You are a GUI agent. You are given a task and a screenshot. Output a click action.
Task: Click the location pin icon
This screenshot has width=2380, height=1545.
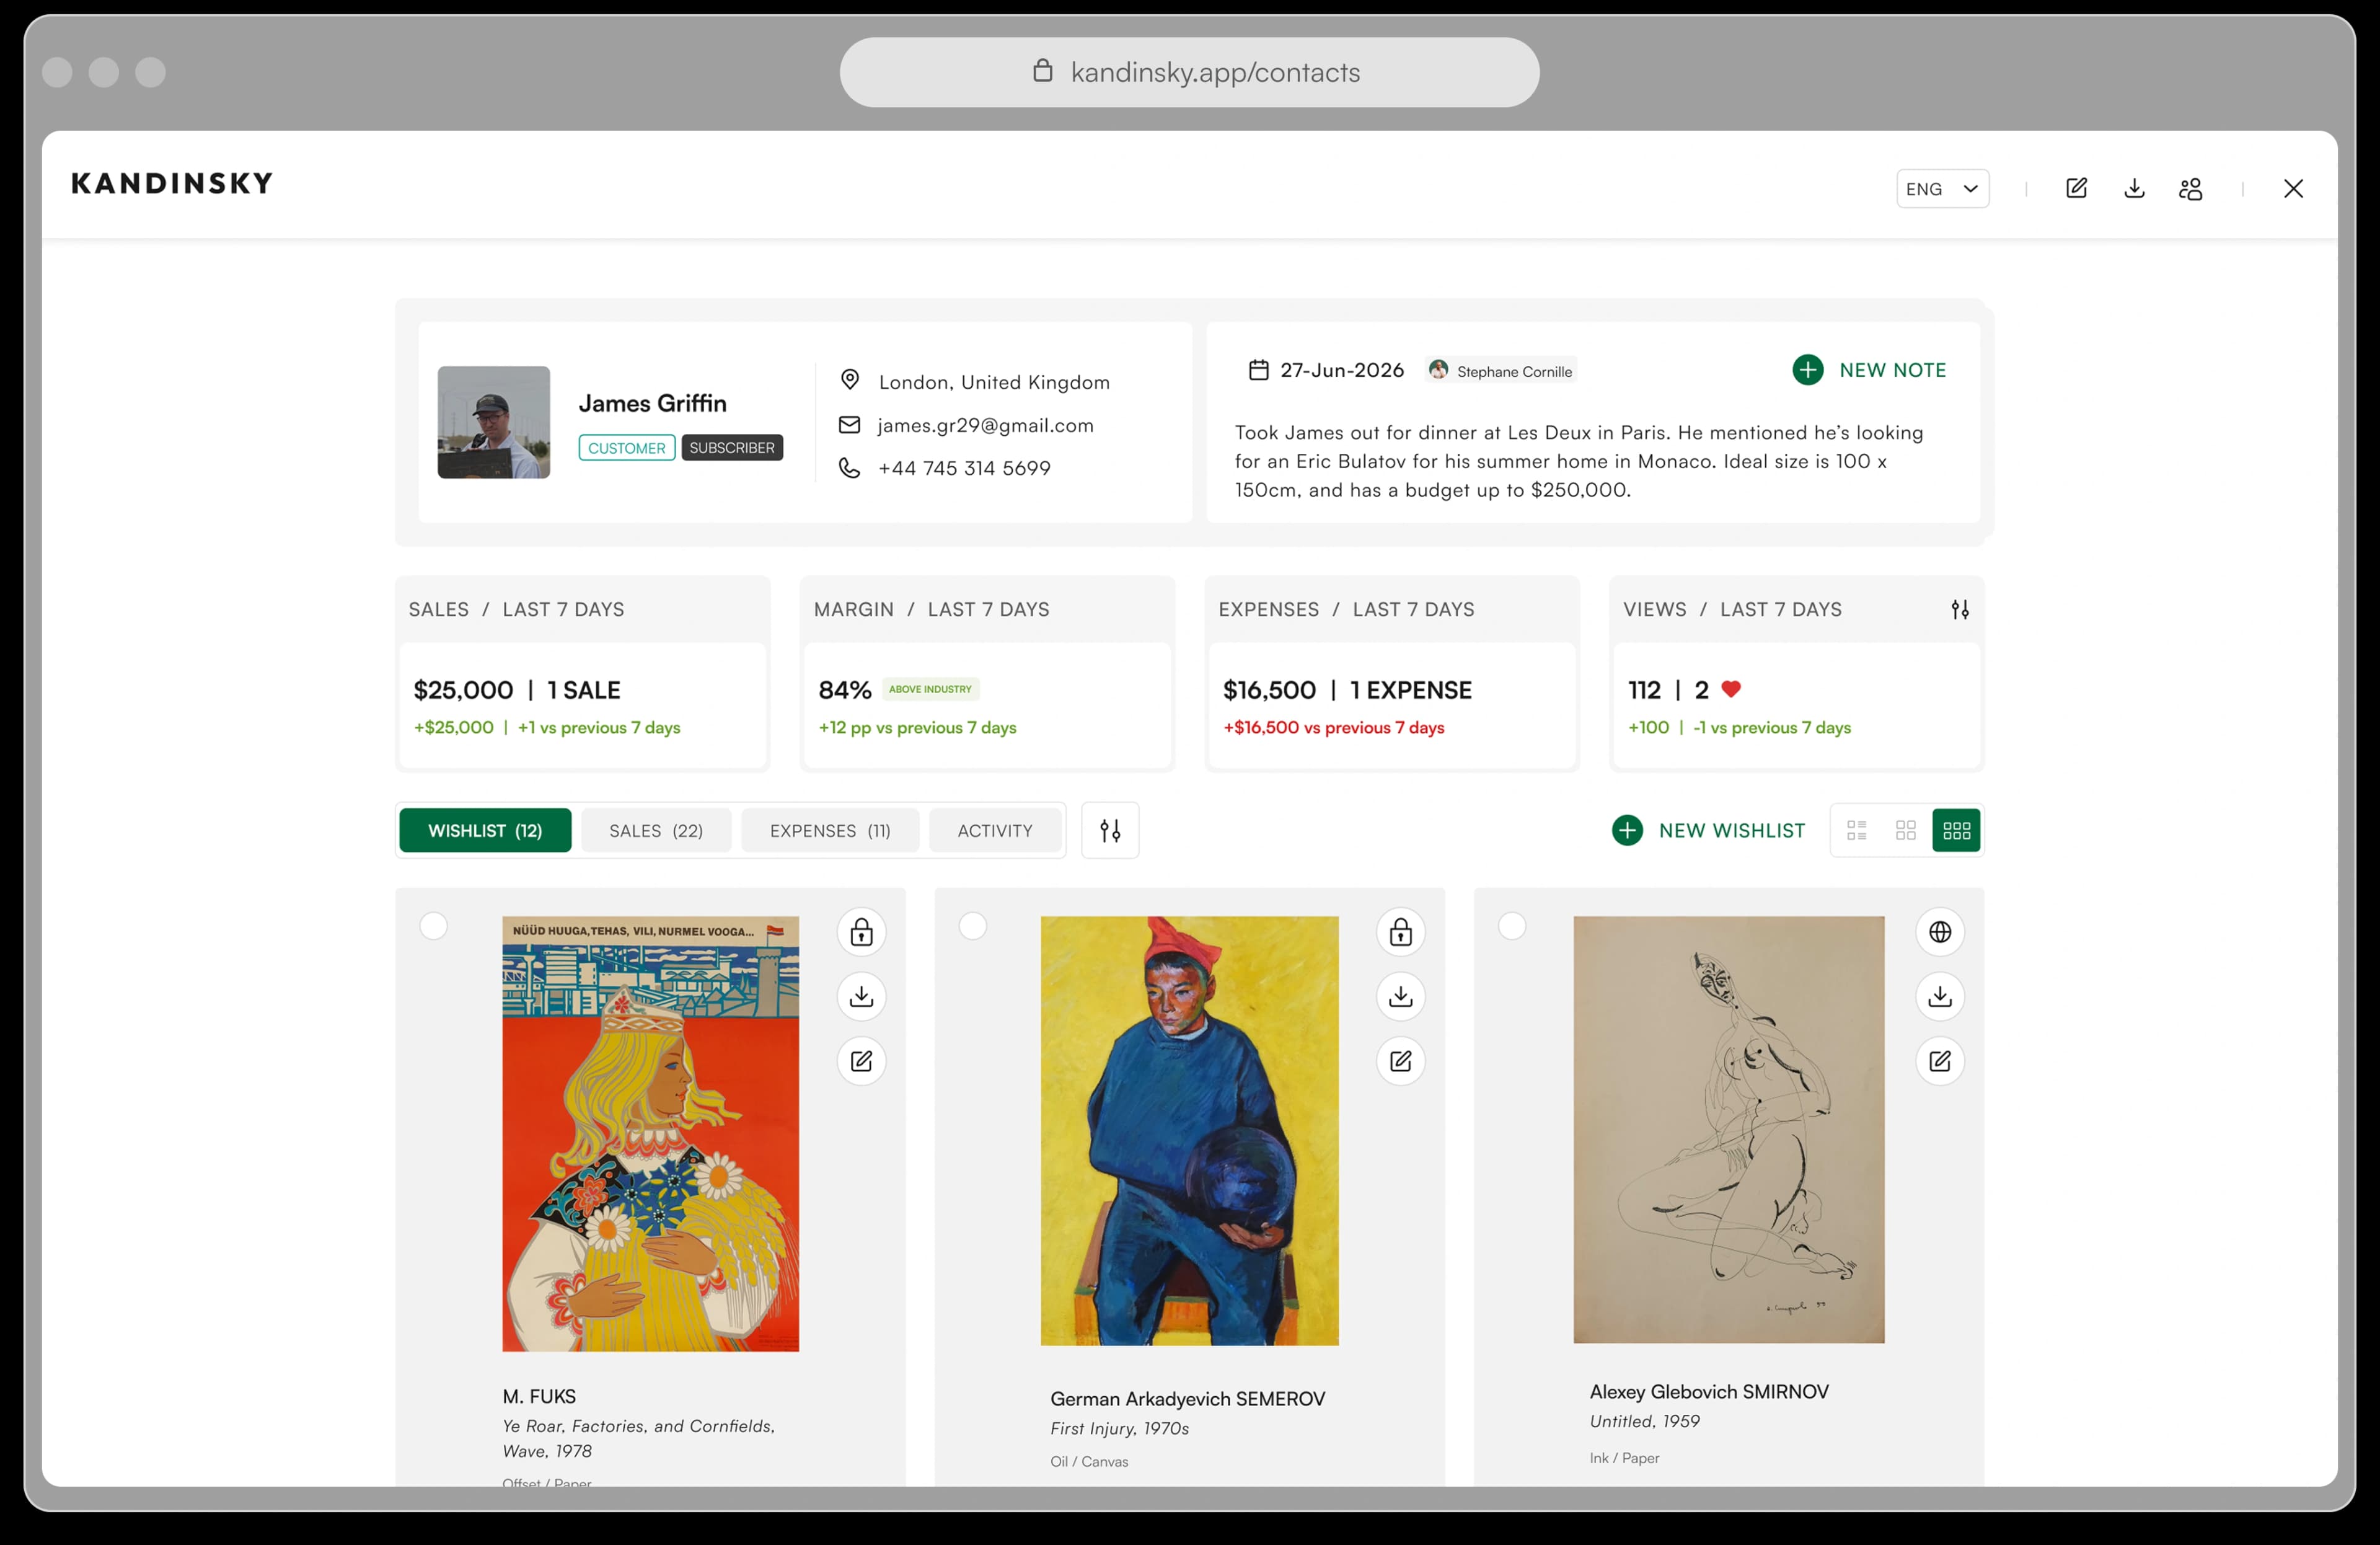(849, 380)
